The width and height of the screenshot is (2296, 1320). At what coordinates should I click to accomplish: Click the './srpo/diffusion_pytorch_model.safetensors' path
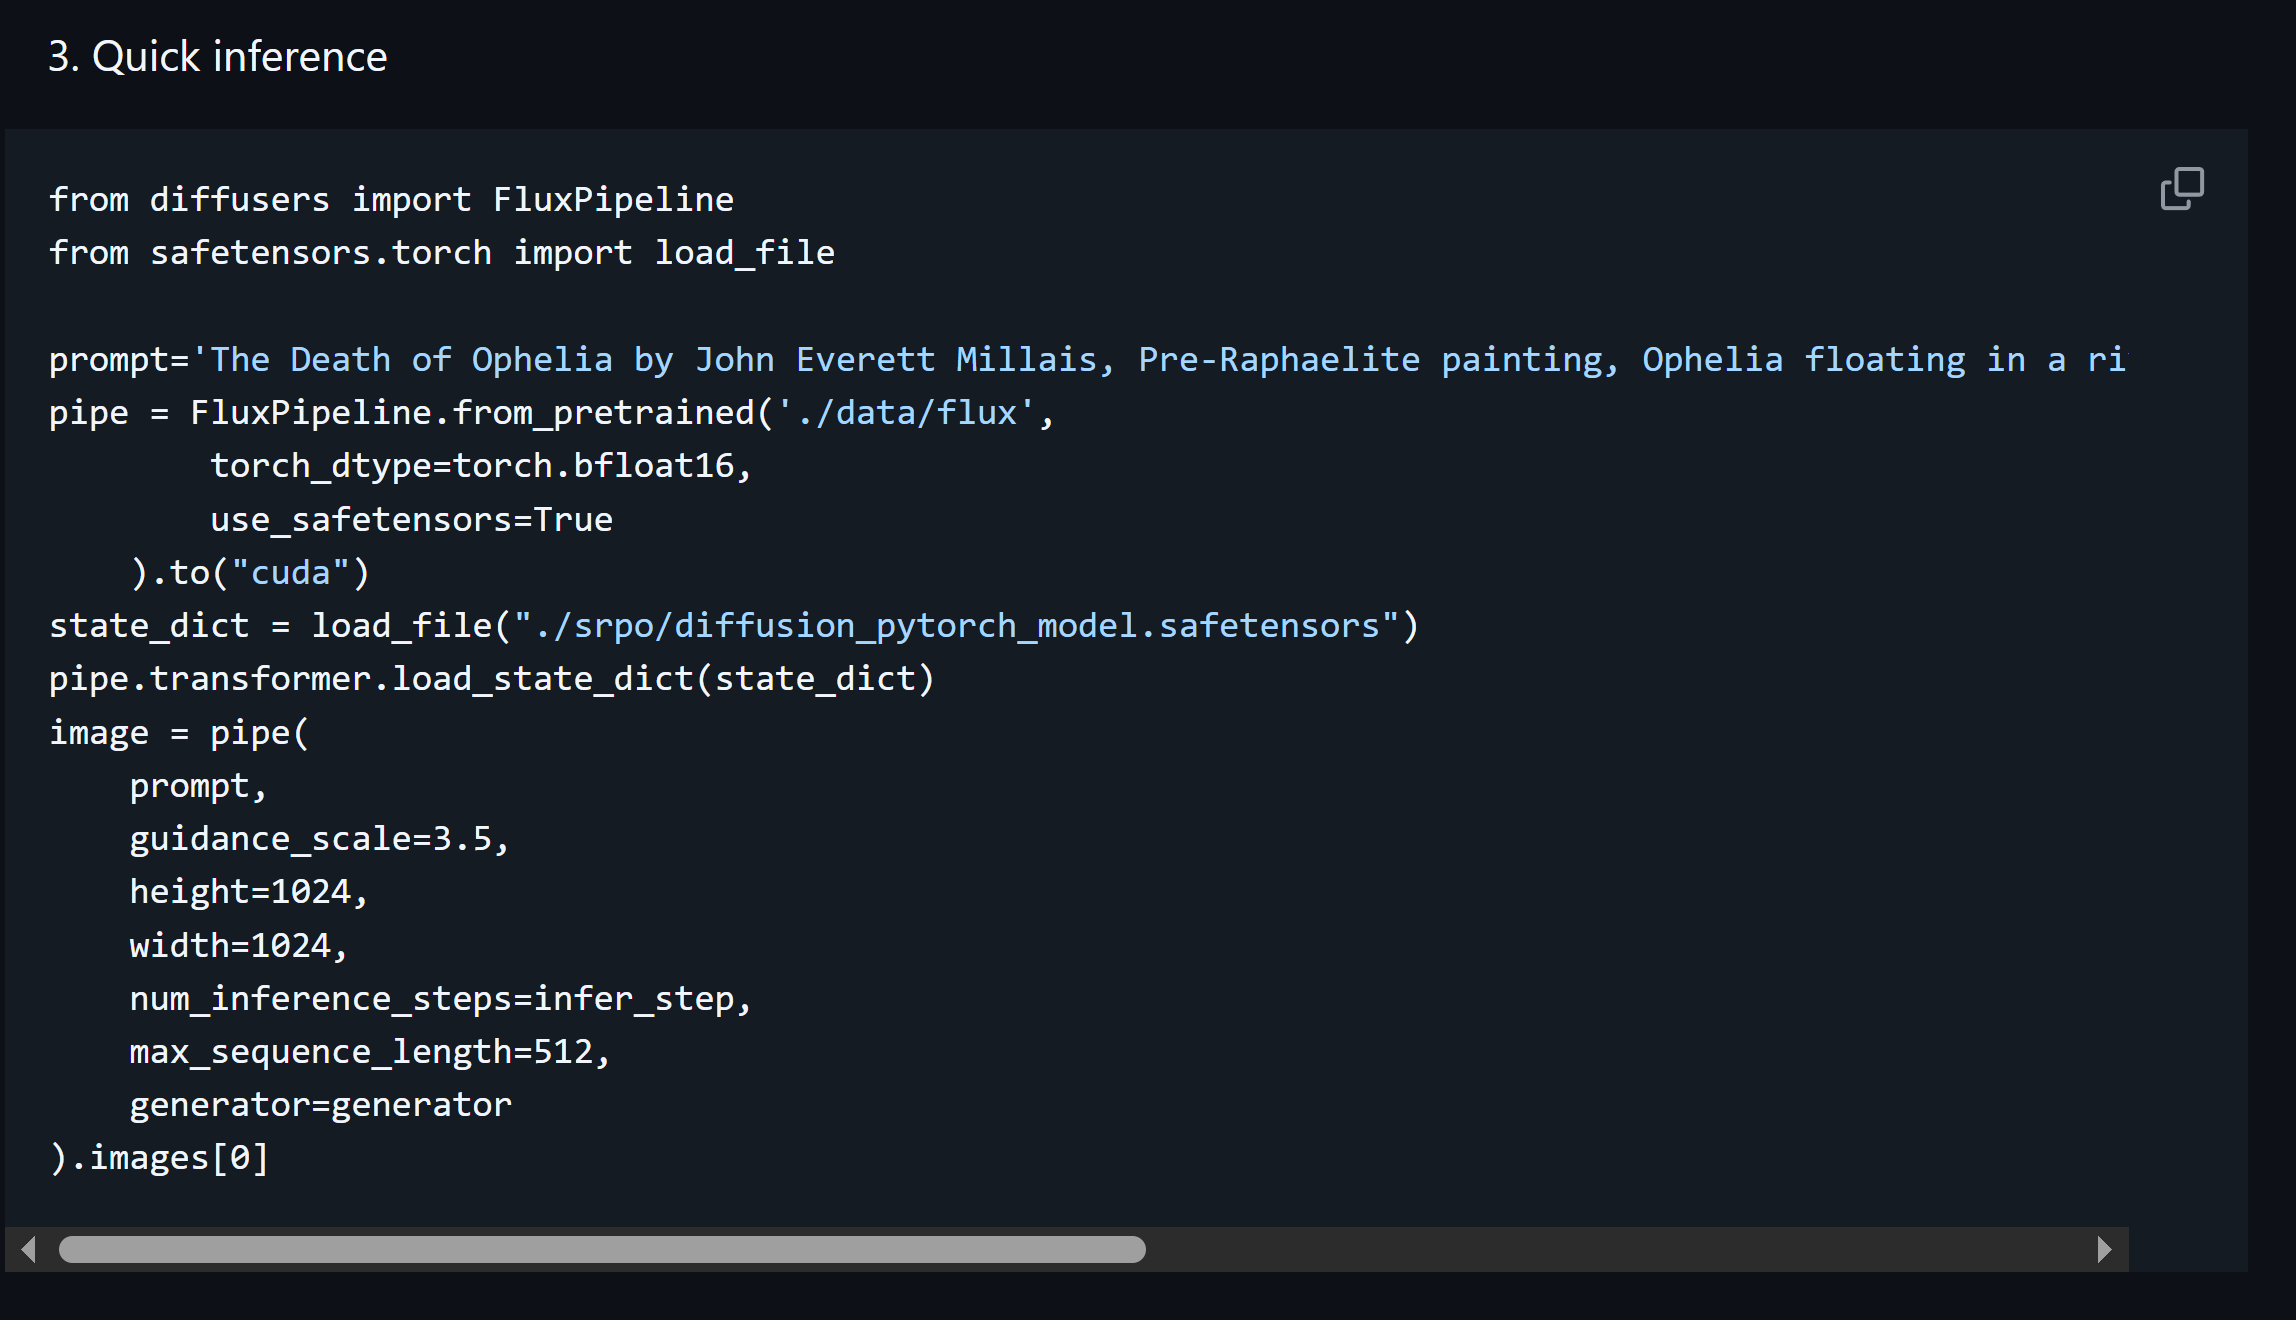pos(957,626)
